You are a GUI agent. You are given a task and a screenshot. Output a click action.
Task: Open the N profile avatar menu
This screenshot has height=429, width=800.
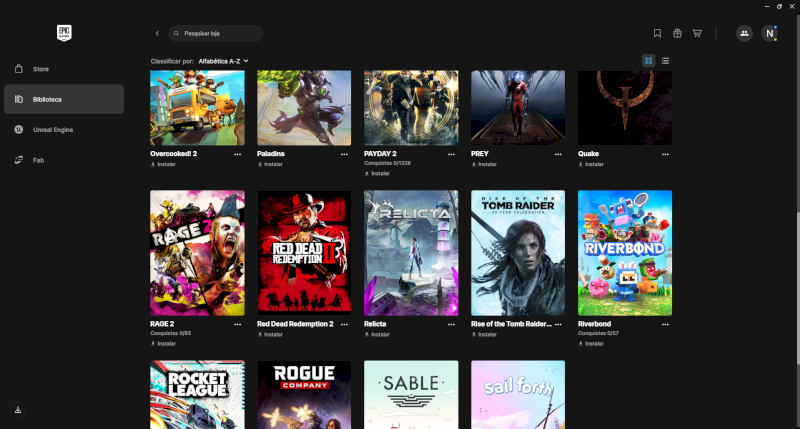click(769, 33)
